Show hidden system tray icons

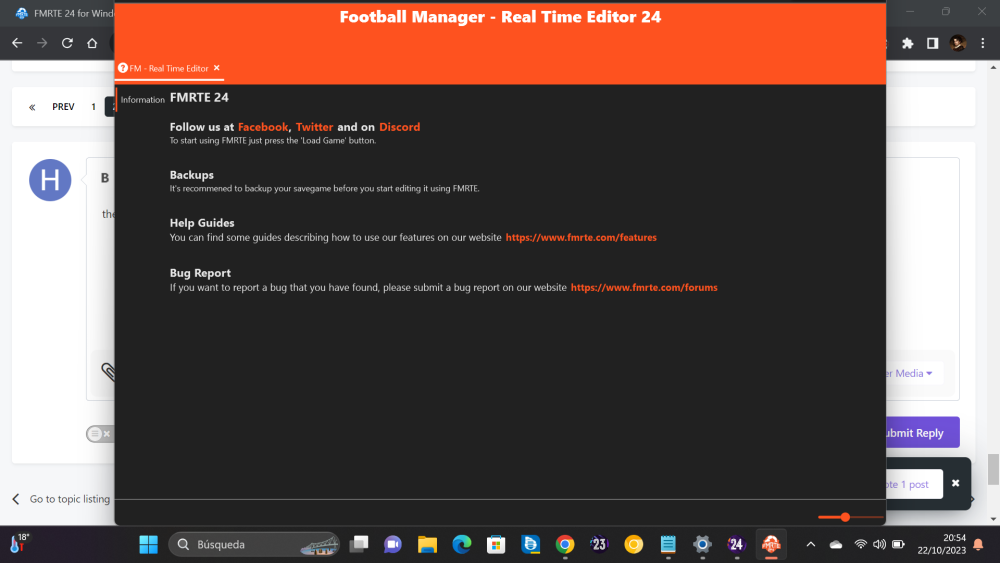[811, 545]
